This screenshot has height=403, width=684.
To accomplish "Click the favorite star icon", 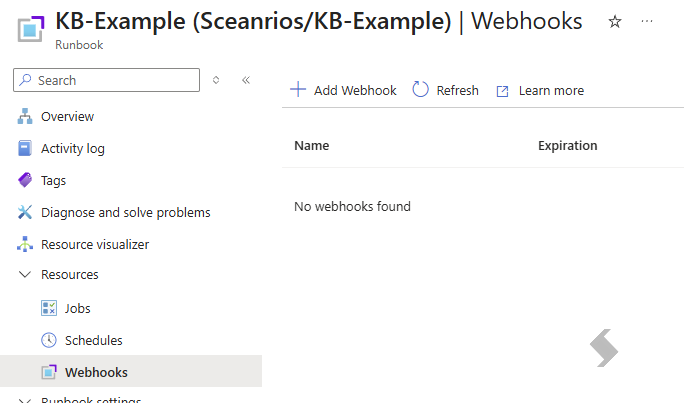I will (615, 21).
